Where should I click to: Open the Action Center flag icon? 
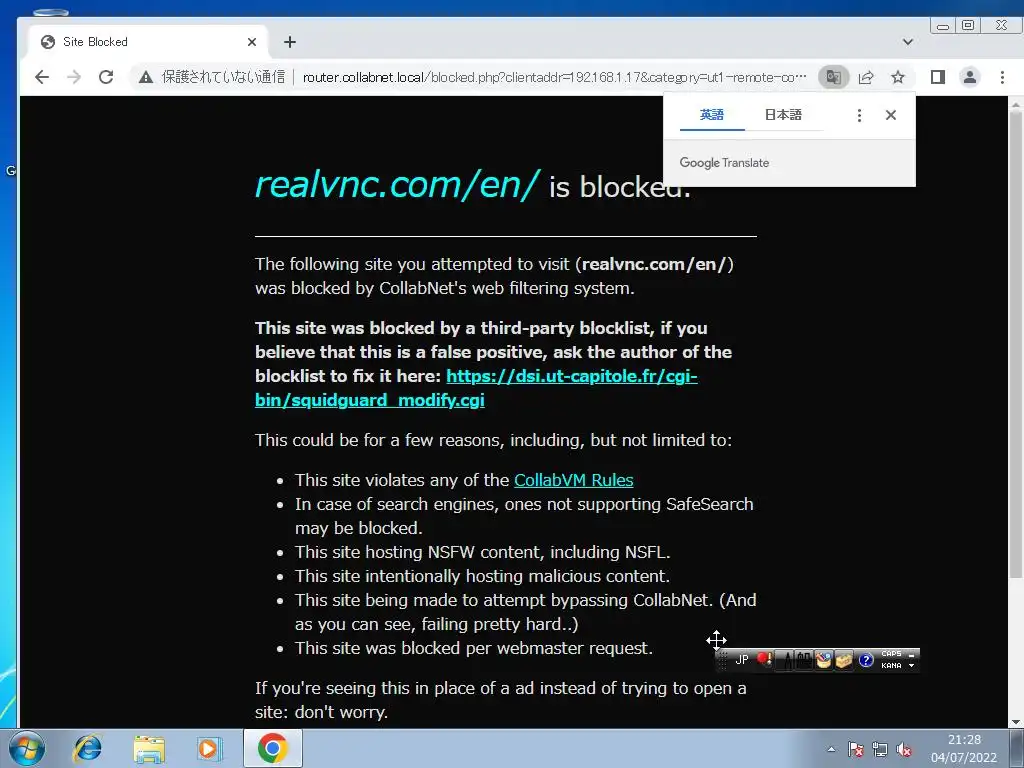(x=856, y=750)
